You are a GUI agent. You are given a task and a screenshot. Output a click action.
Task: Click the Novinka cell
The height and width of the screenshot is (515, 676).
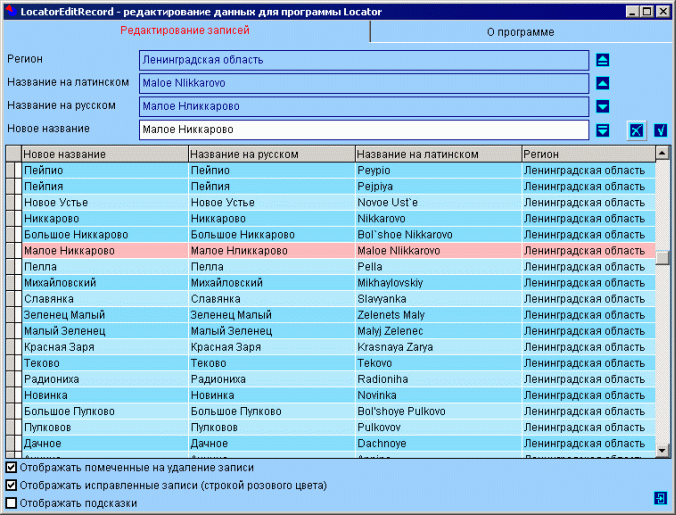tap(438, 395)
